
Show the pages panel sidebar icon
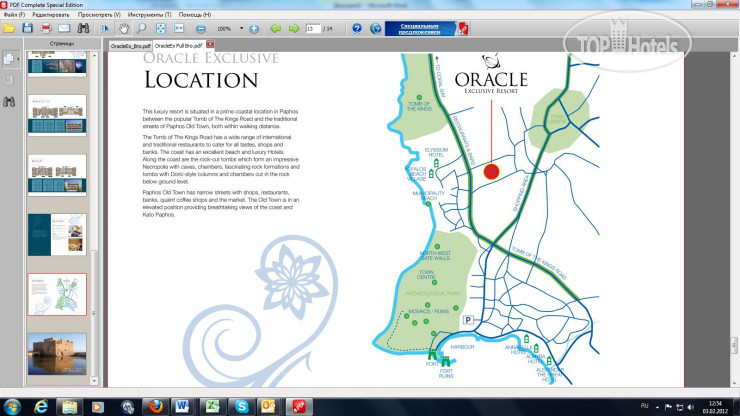9,59
